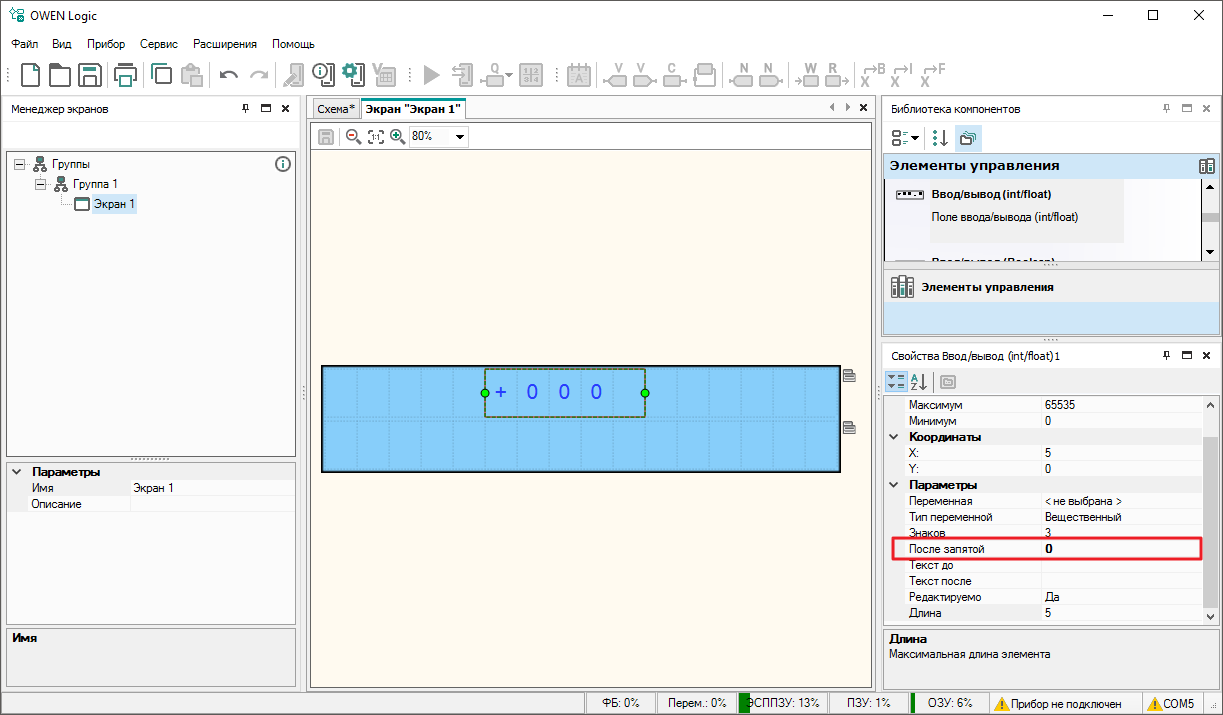
Task: Pin the Менеджер экранов panel
Action: 246,108
